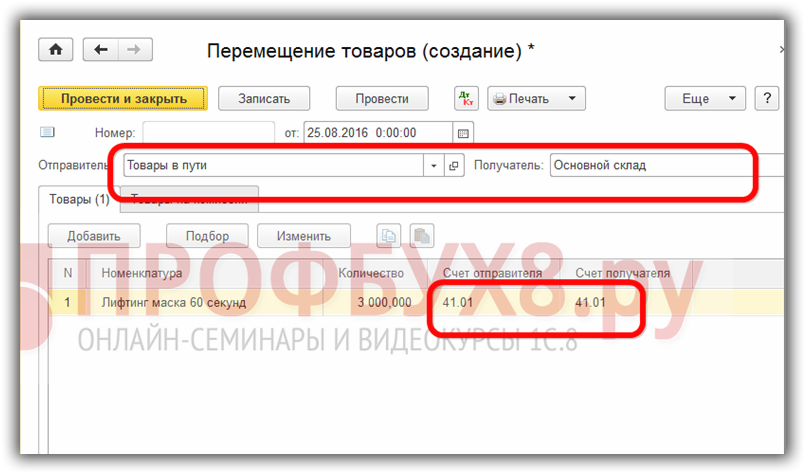The height and width of the screenshot is (474, 806).
Task: Click the Home icon button
Action: point(56,50)
